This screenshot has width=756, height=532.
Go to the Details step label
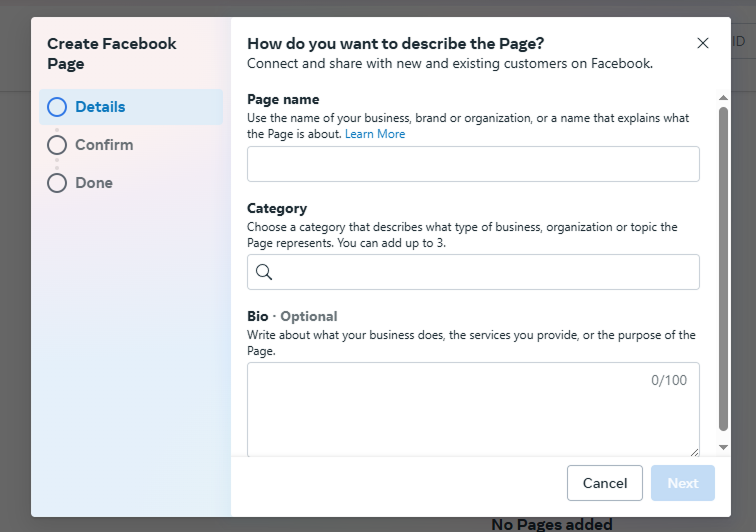coord(100,107)
